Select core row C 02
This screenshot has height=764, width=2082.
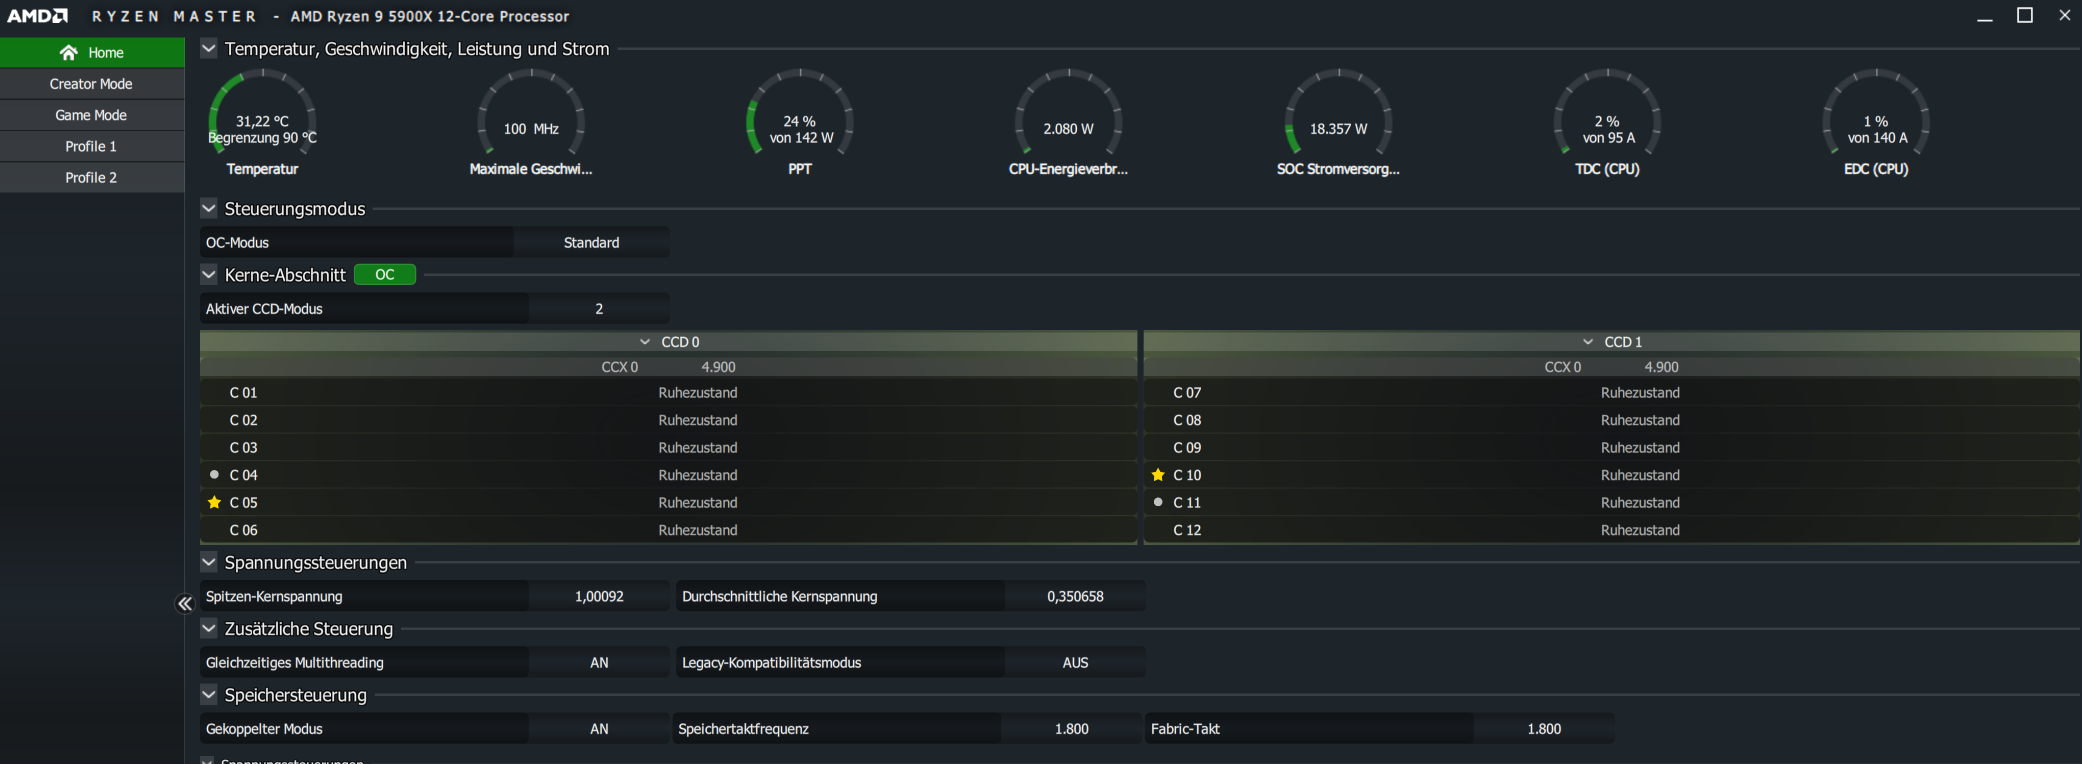point(668,420)
